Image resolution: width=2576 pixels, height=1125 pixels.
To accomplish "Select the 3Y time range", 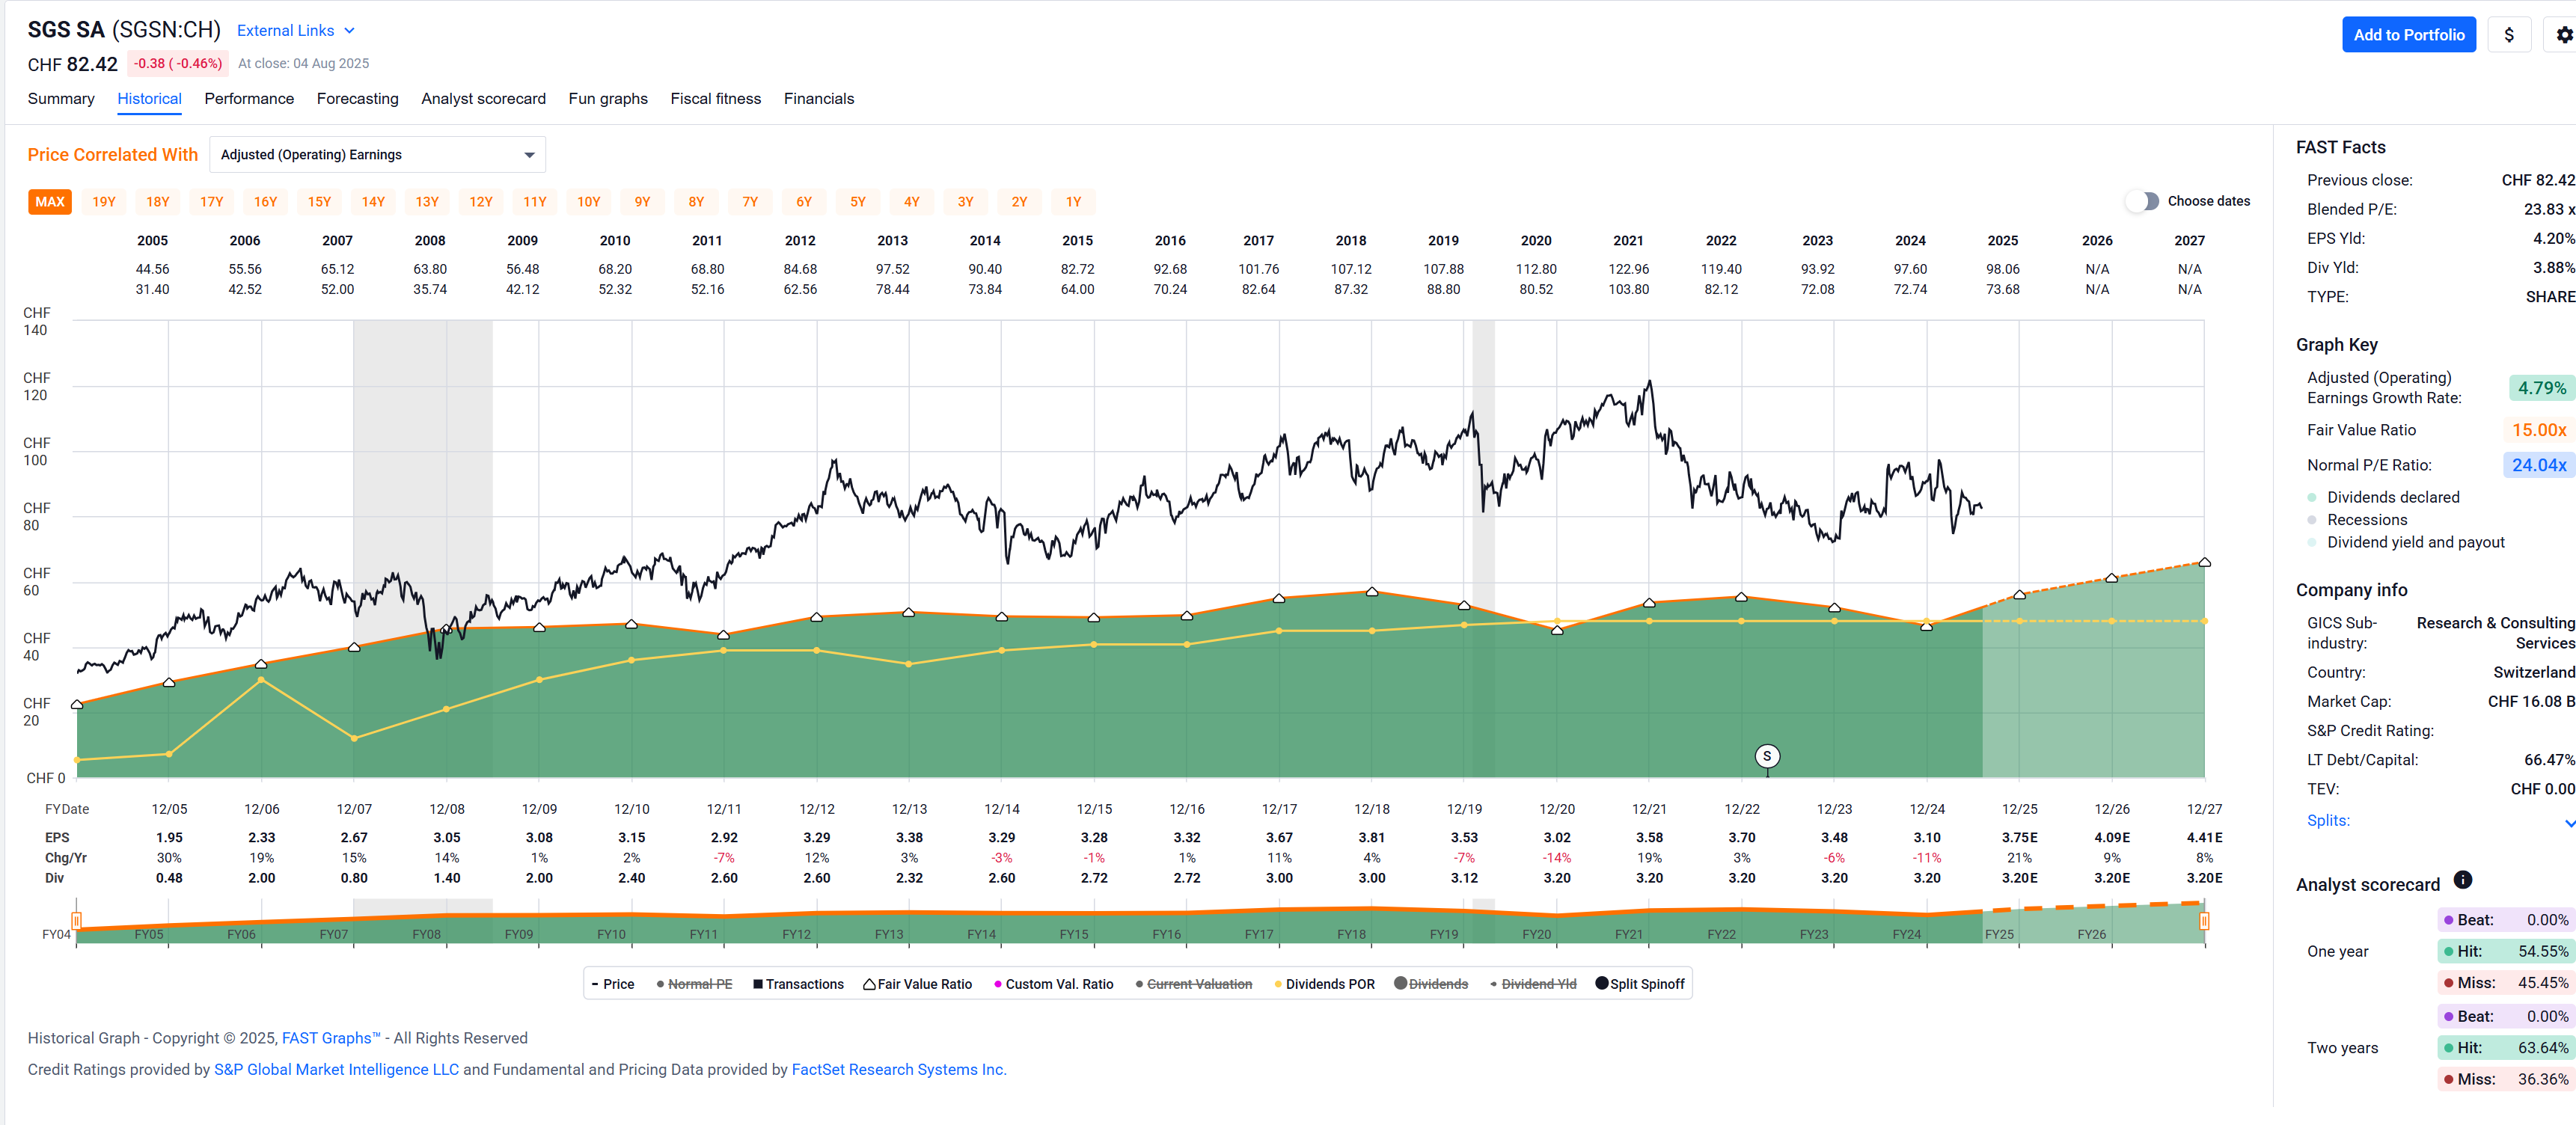I will click(x=965, y=202).
